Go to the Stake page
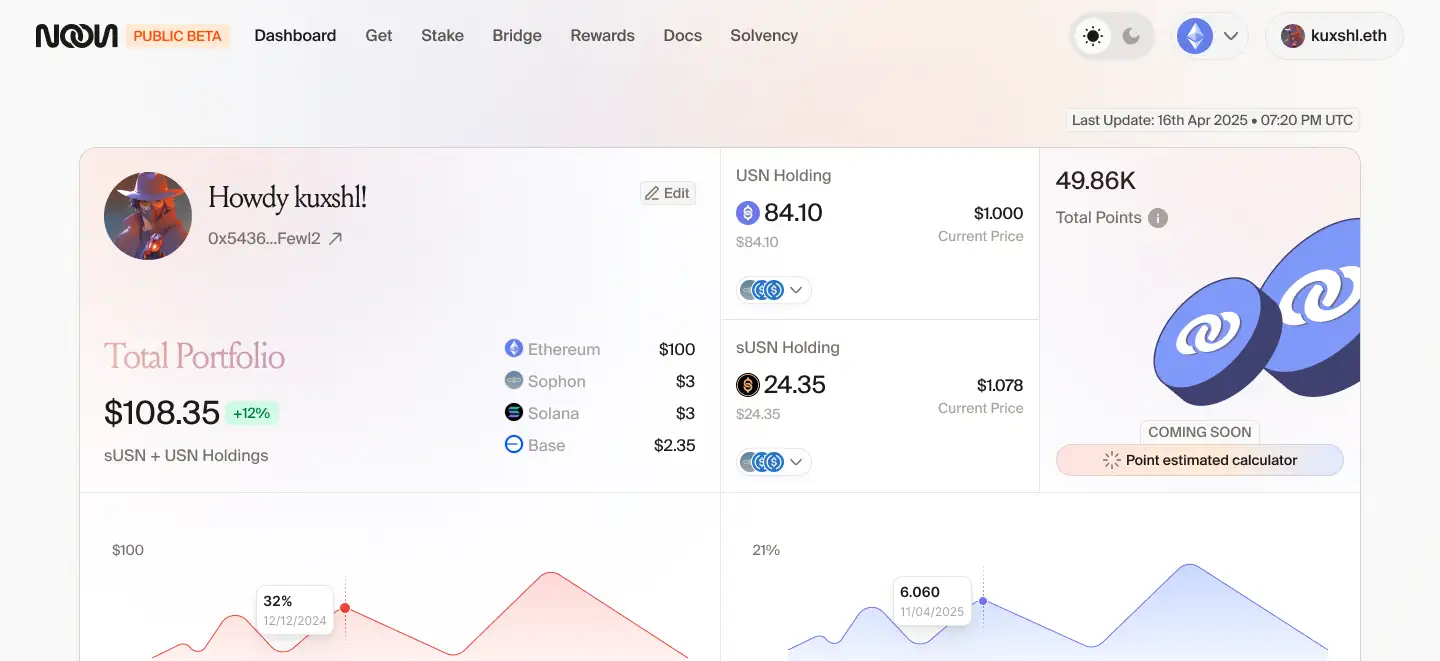Viewport: 1440px width, 661px height. tap(442, 36)
